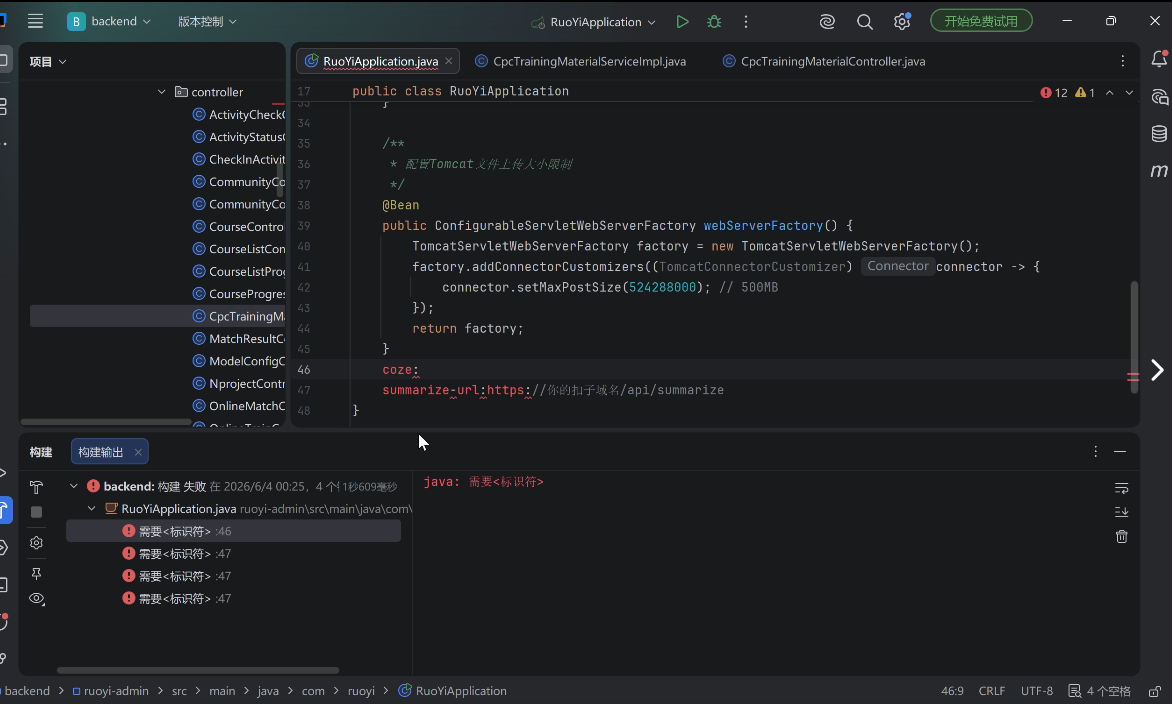Open the search everywhere magnifier
Image resolution: width=1172 pixels, height=704 pixels.
click(865, 22)
